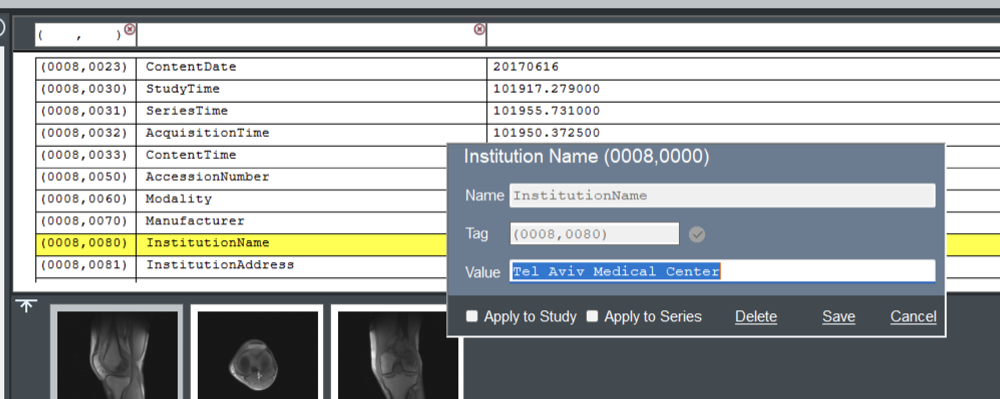1000x399 pixels.
Task: Save the Institution Name value
Action: pyautogui.click(x=839, y=317)
